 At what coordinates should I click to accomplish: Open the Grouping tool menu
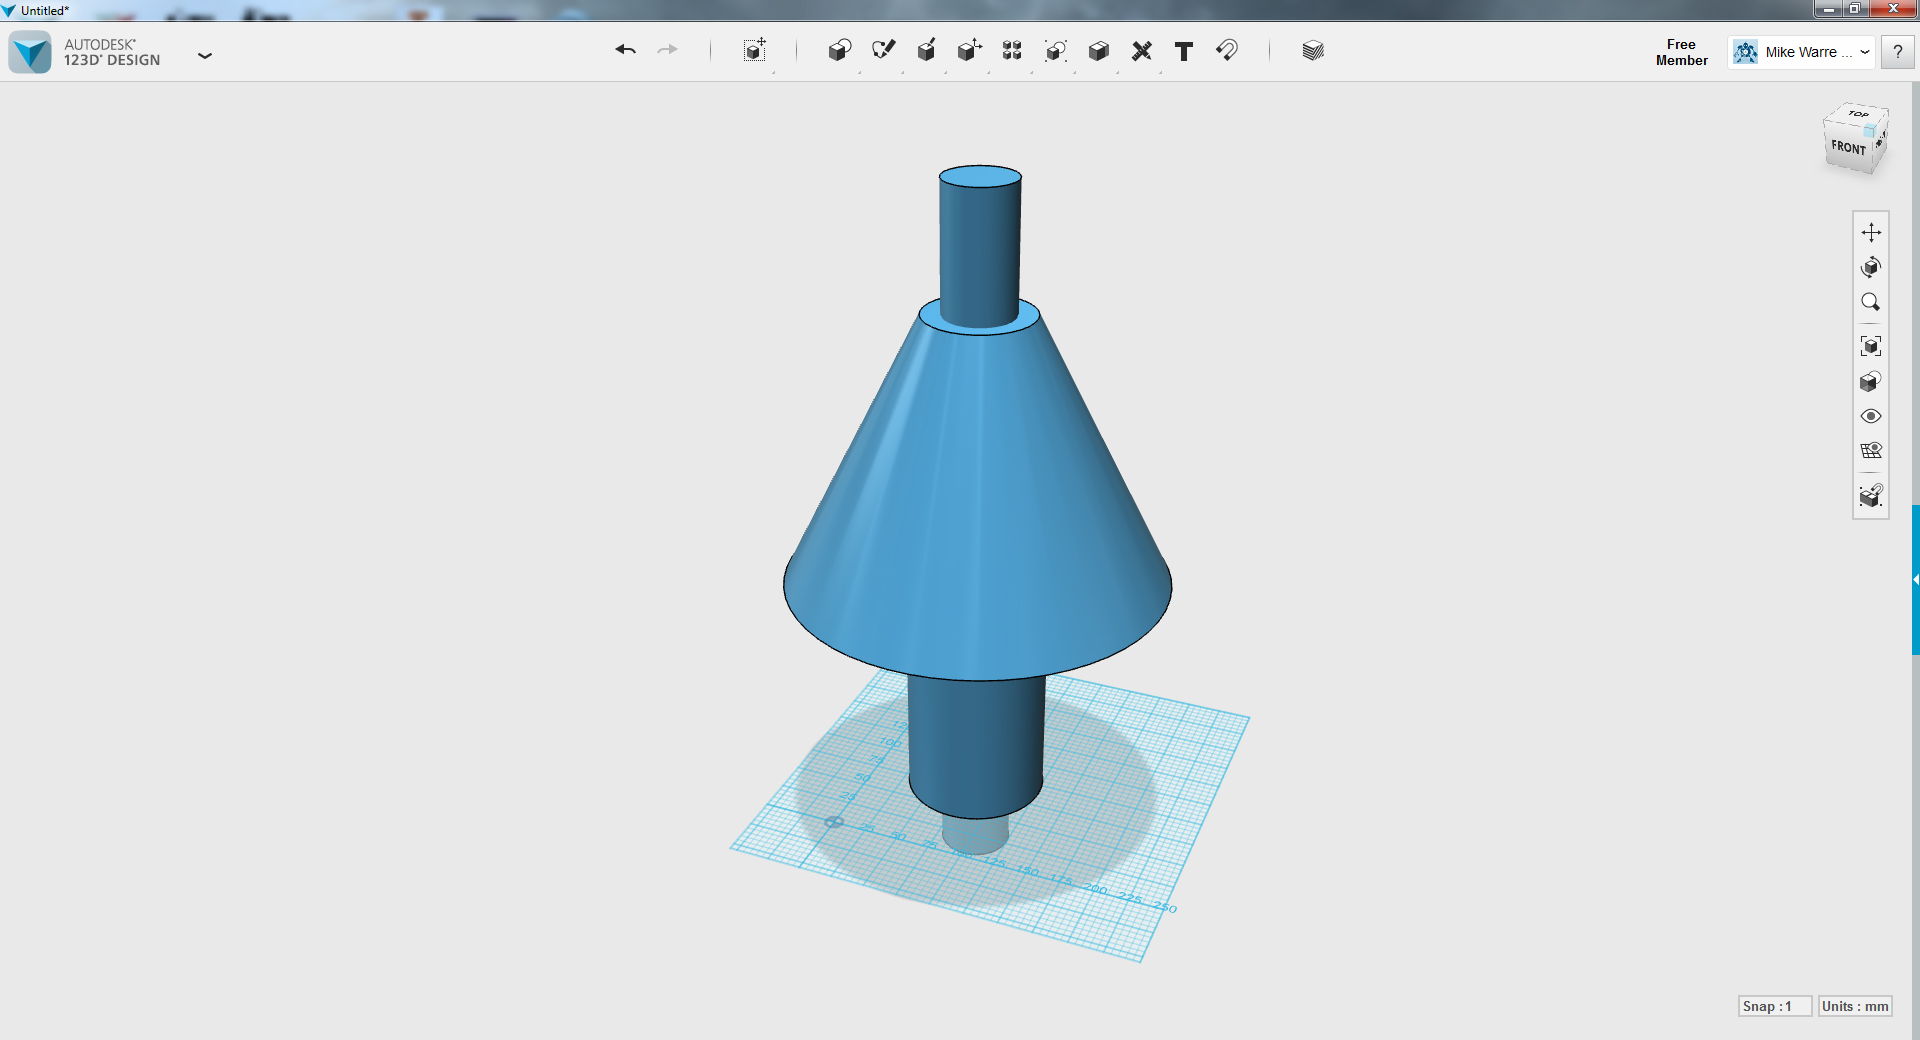point(1055,50)
